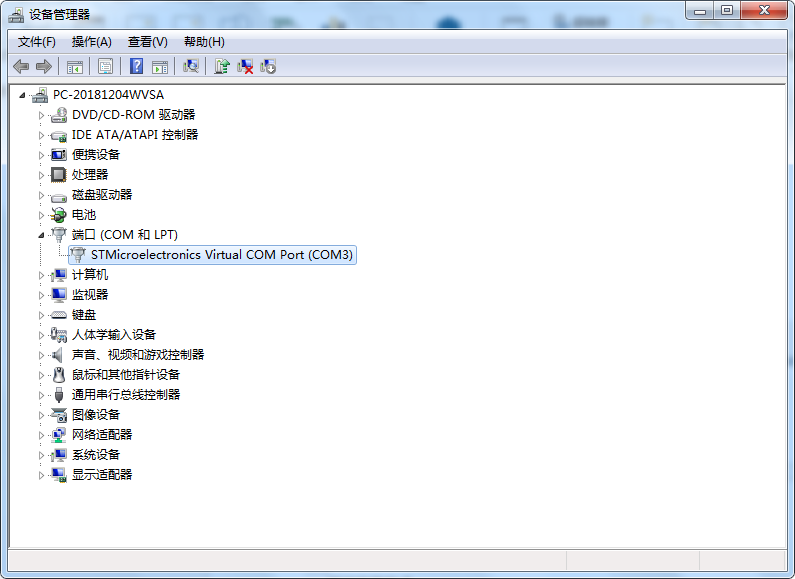795x579 pixels.
Task: Close the 设备管理器 window
Action: pos(764,10)
